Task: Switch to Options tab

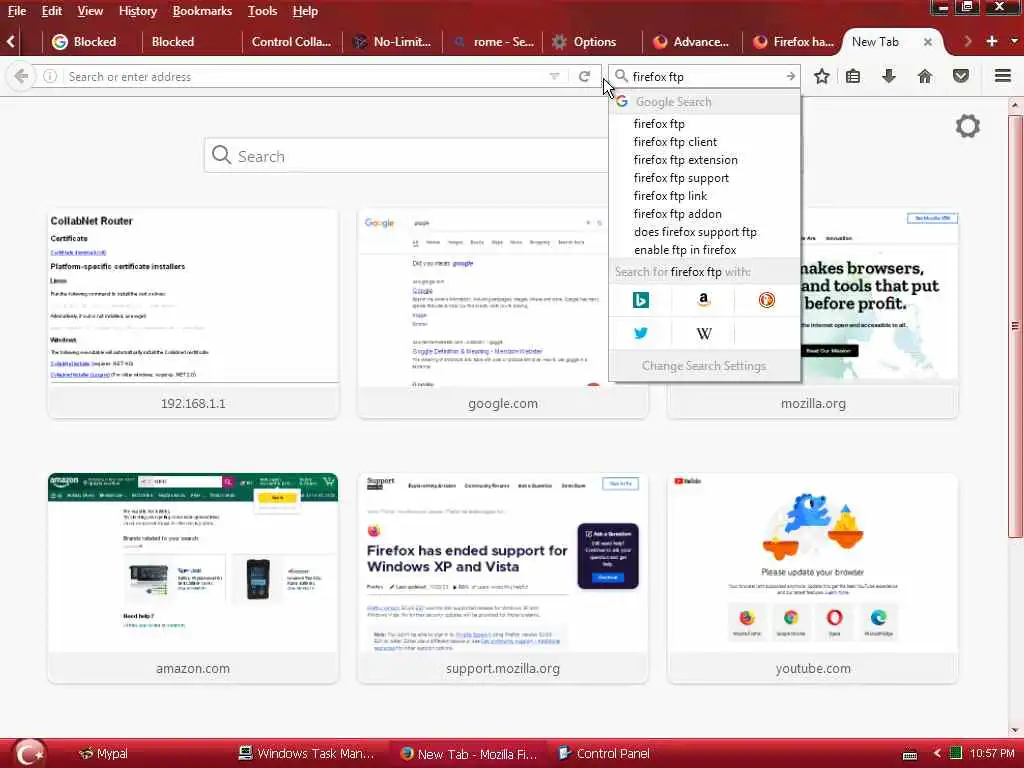Action: (x=593, y=42)
